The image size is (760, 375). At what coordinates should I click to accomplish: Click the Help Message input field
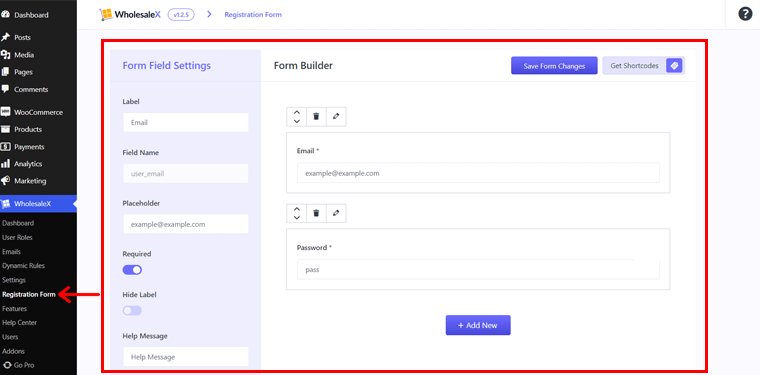(186, 357)
